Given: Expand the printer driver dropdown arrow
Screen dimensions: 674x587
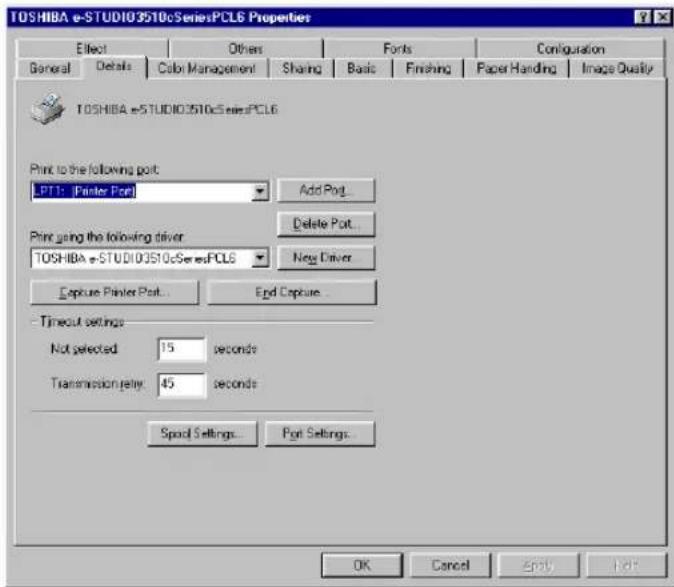Looking at the screenshot, I should tap(260, 258).
